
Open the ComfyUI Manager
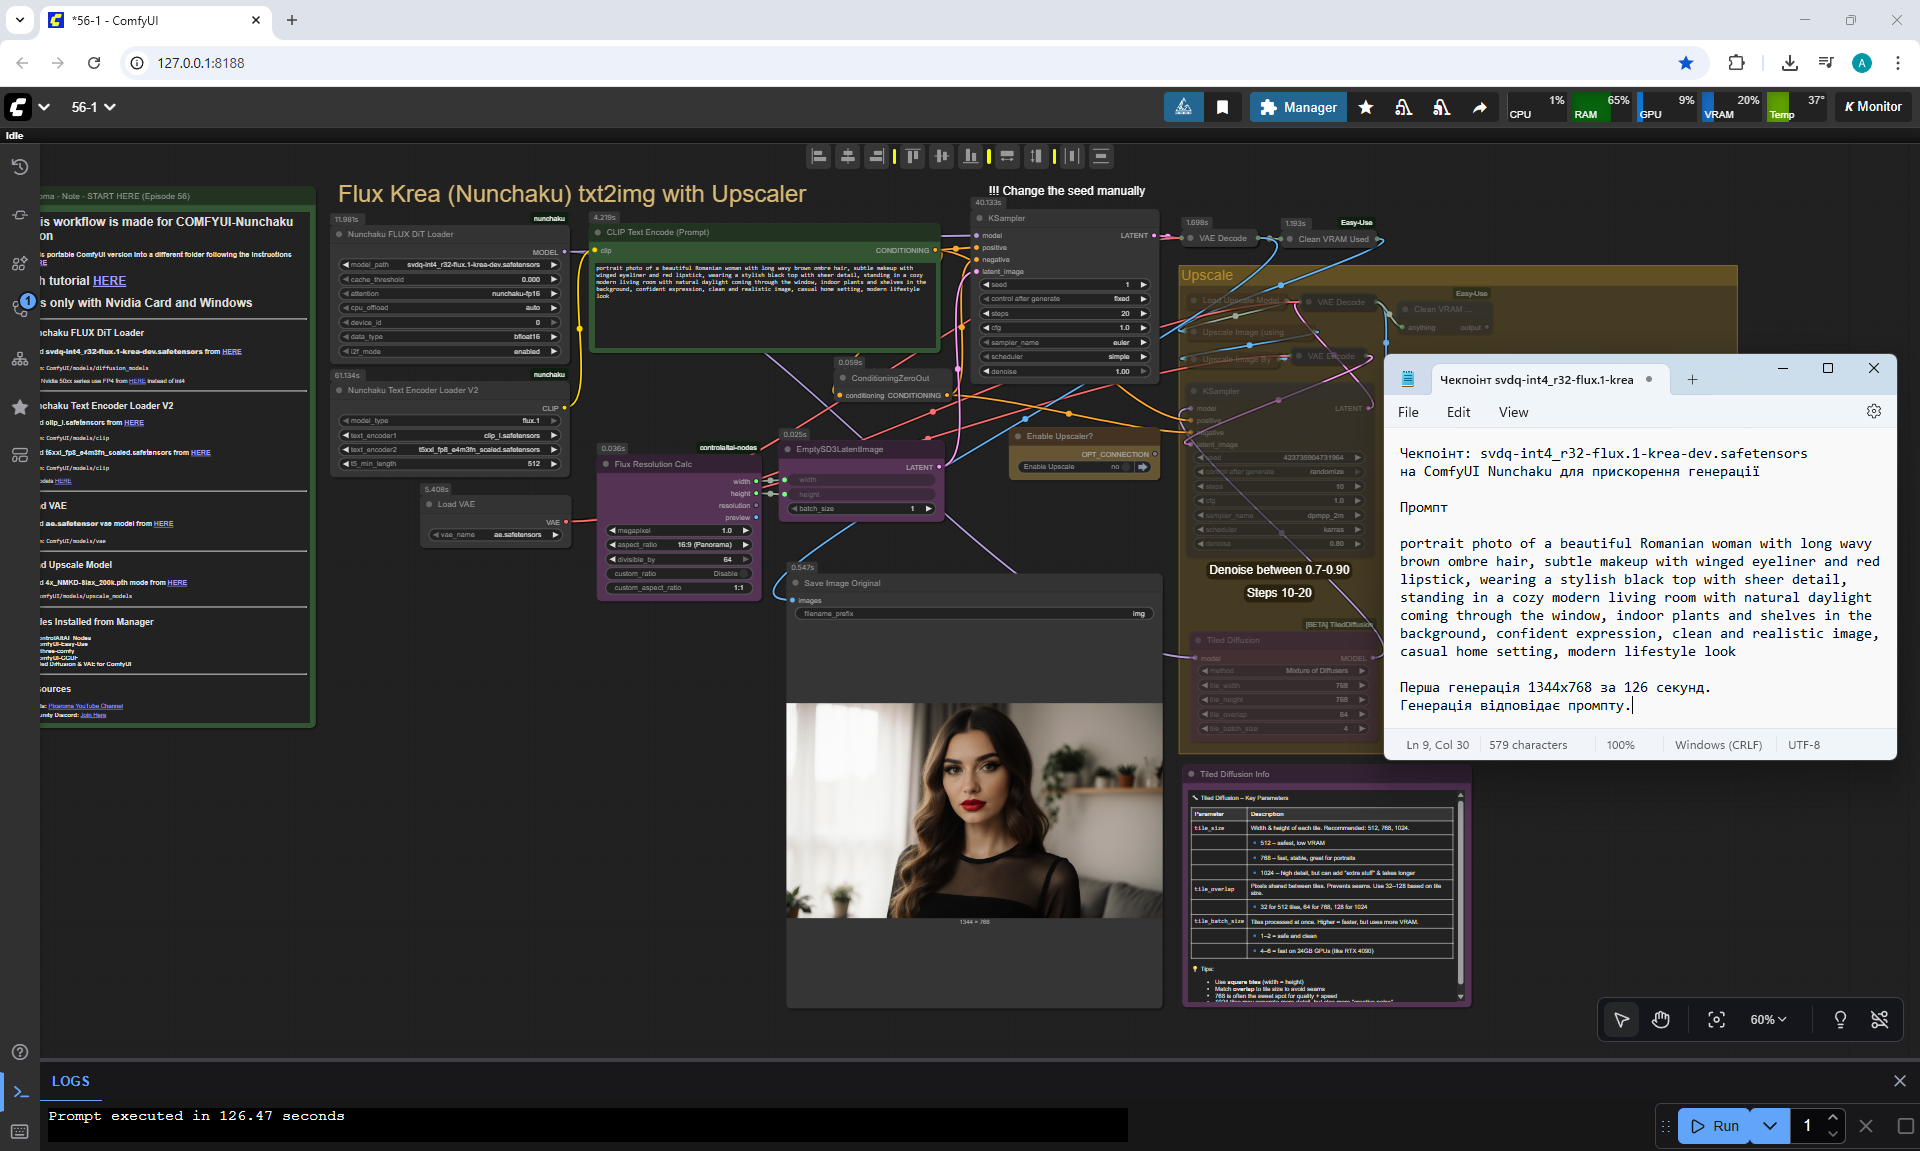[1298, 107]
